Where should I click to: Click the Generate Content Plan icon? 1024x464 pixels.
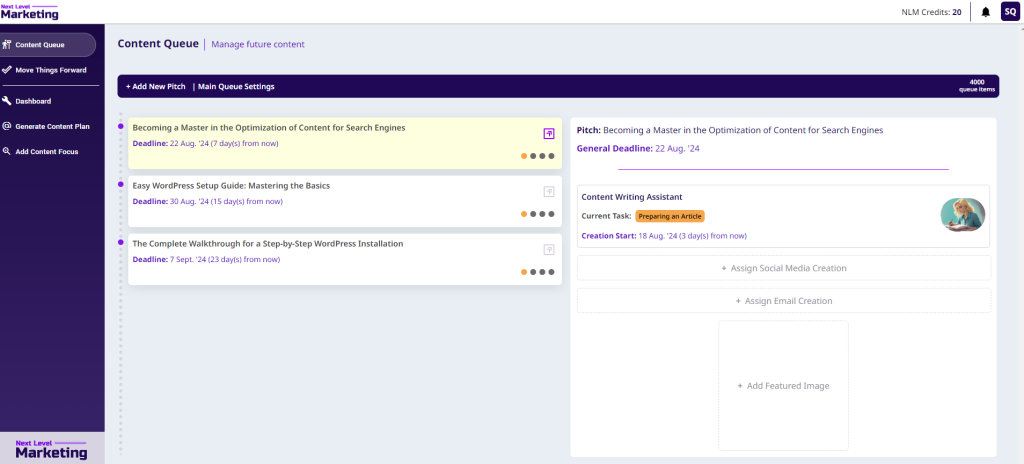7,126
